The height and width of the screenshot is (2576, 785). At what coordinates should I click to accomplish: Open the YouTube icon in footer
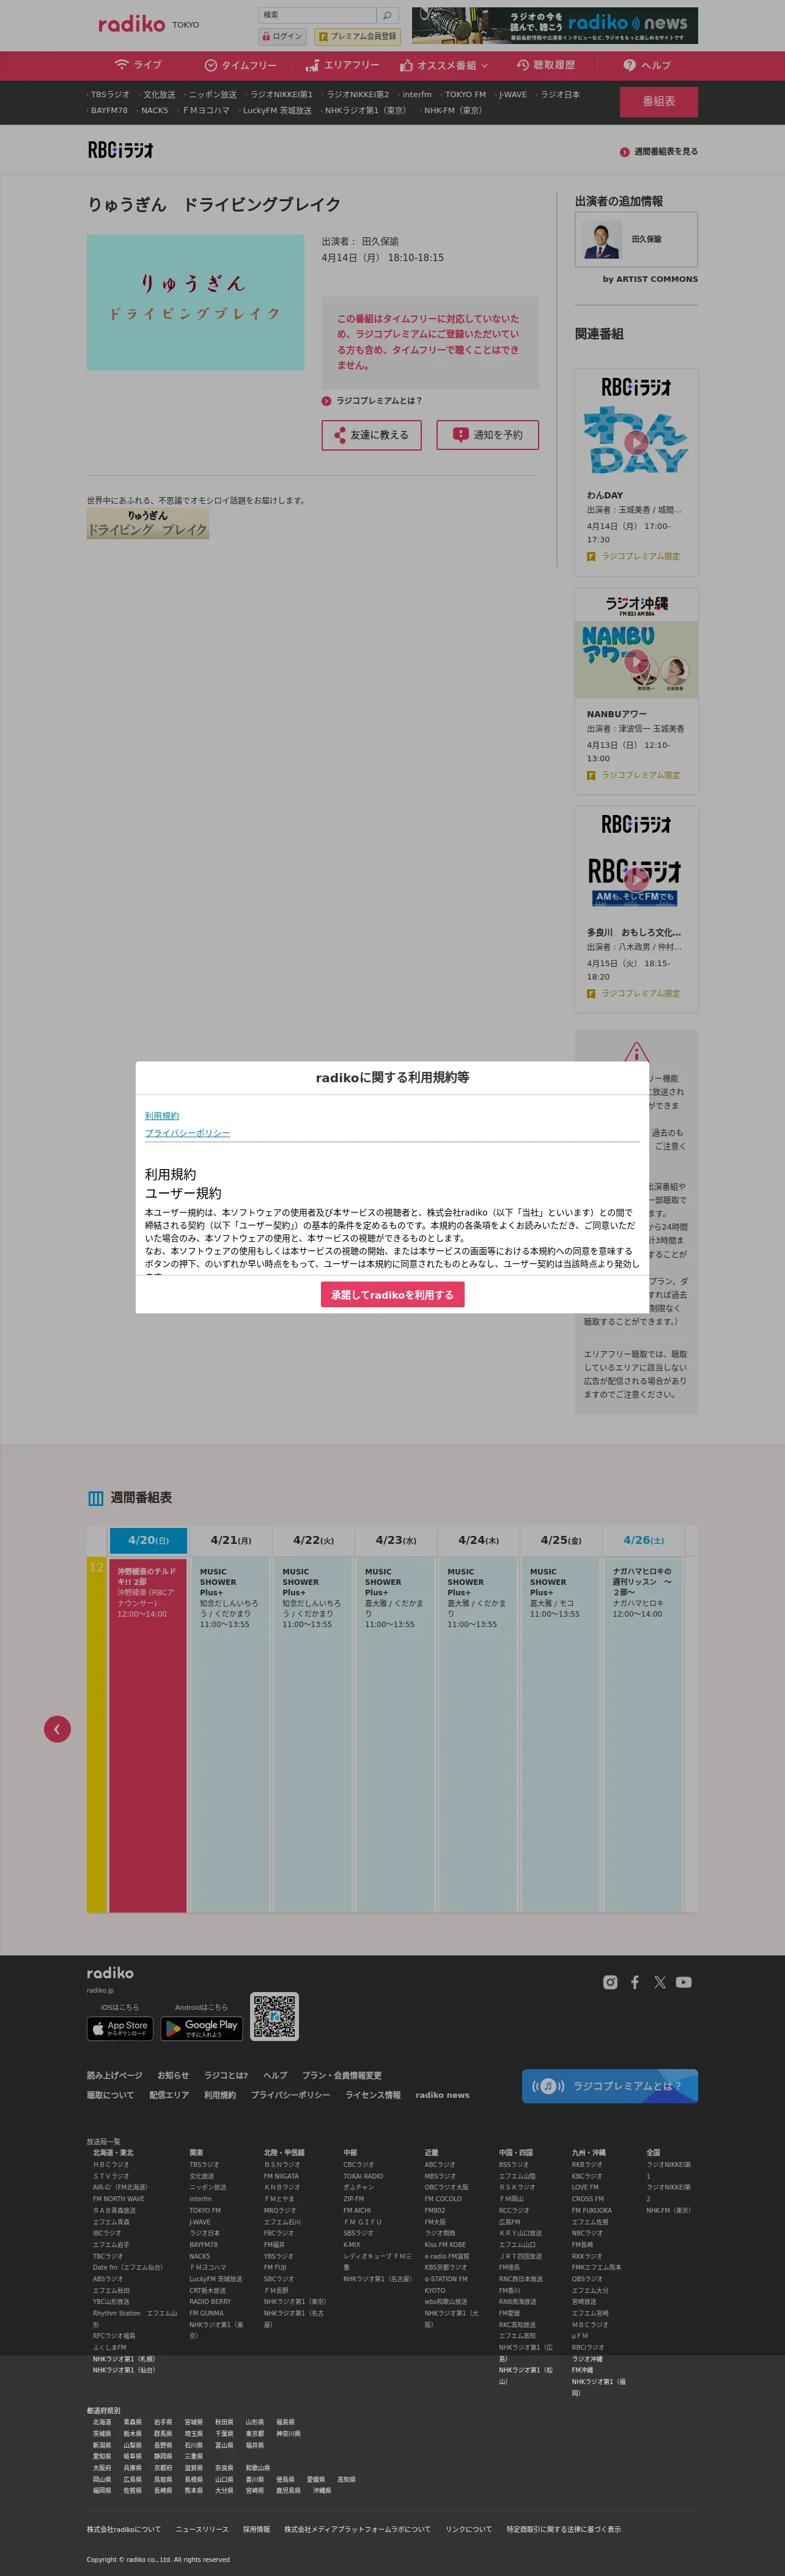[684, 1982]
